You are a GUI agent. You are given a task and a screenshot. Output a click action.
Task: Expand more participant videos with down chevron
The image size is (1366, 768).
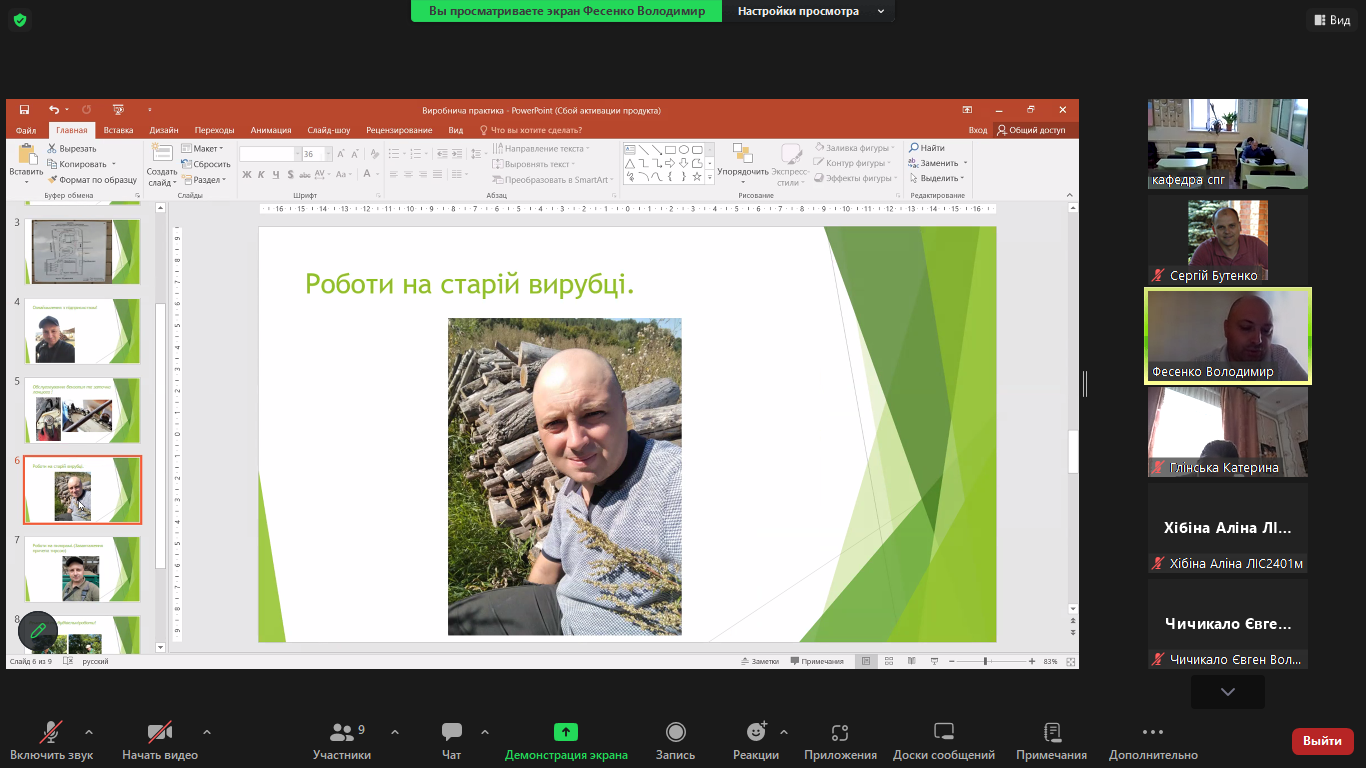coord(1227,692)
